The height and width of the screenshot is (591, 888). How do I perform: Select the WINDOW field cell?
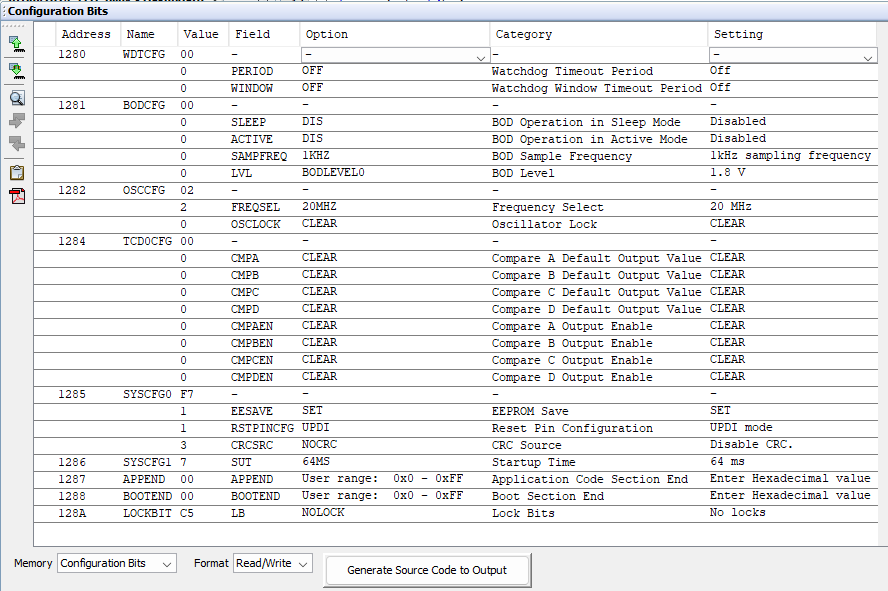[x=252, y=88]
